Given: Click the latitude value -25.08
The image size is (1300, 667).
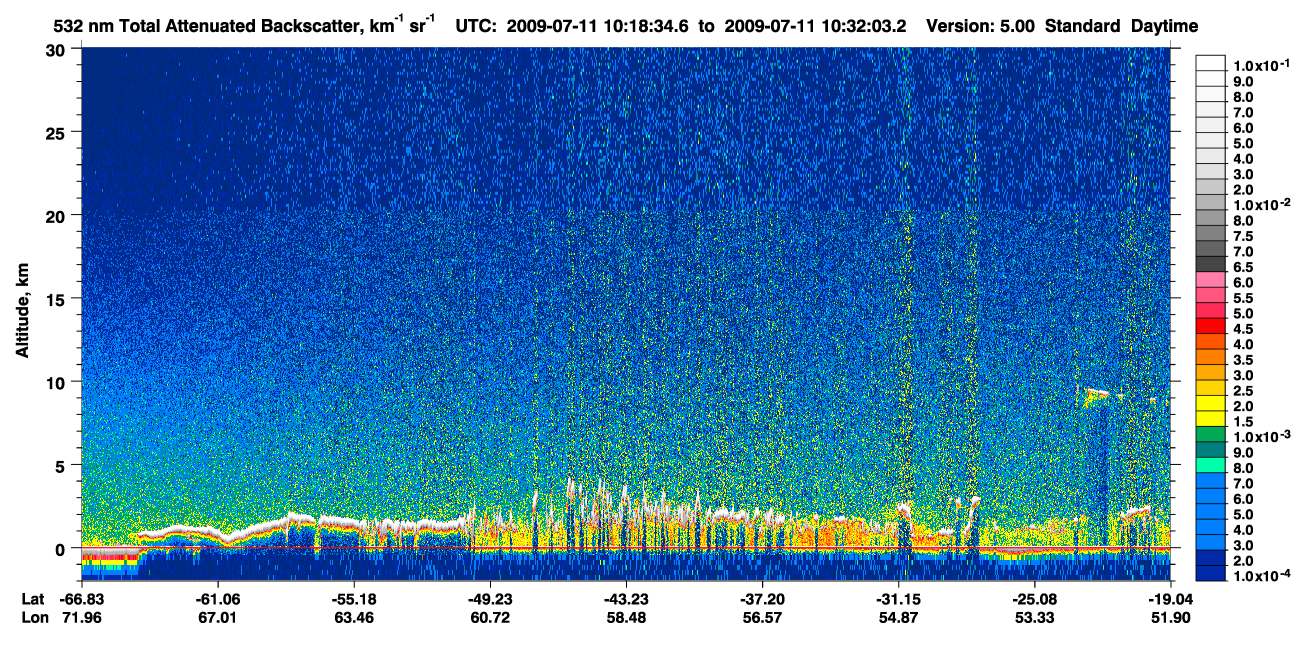Looking at the screenshot, I should (1034, 598).
